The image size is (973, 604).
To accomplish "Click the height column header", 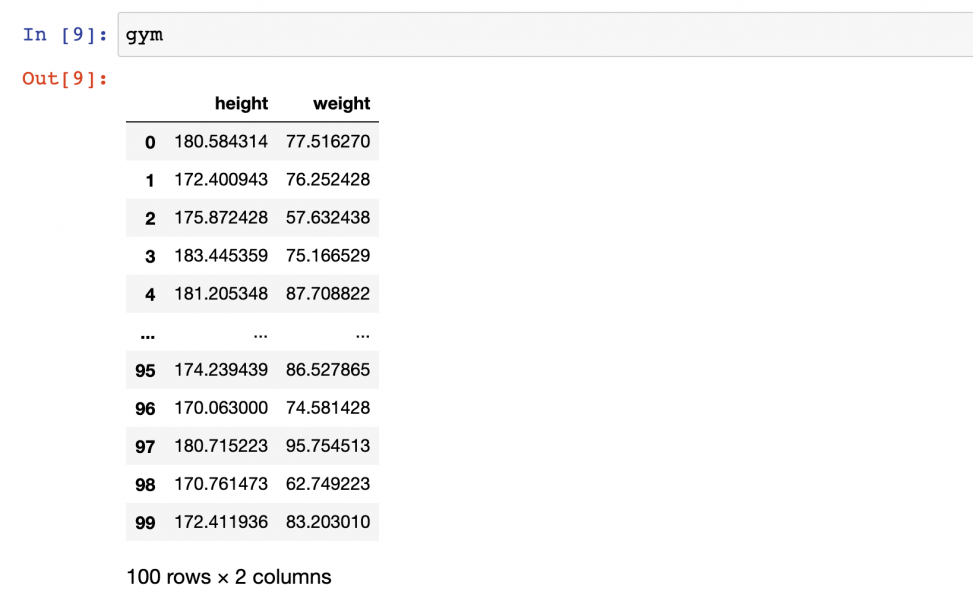I will click(x=241, y=103).
